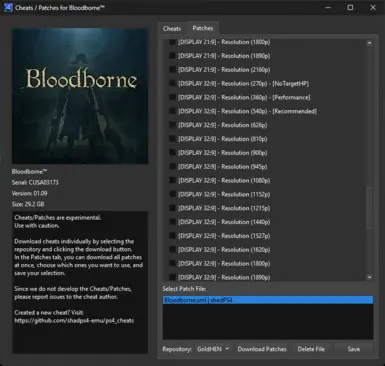The height and width of the screenshot is (366, 385).
Task: Click the patch list scroll-up arrow
Action: tap(369, 43)
